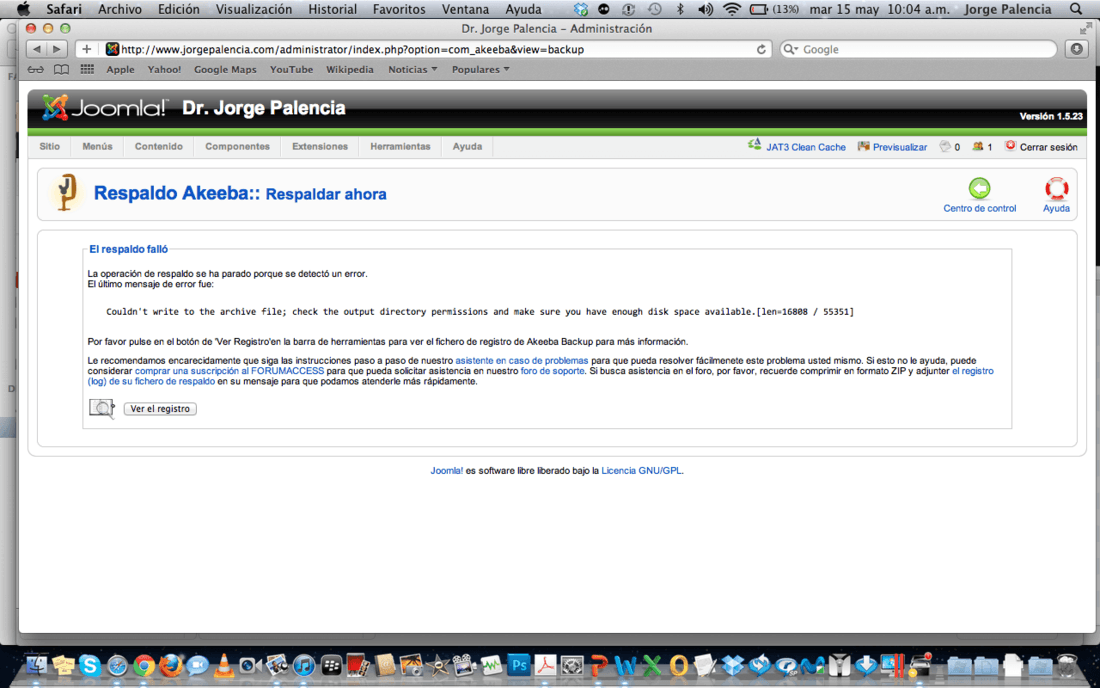
Task: Open the Historial menu
Action: tap(333, 9)
